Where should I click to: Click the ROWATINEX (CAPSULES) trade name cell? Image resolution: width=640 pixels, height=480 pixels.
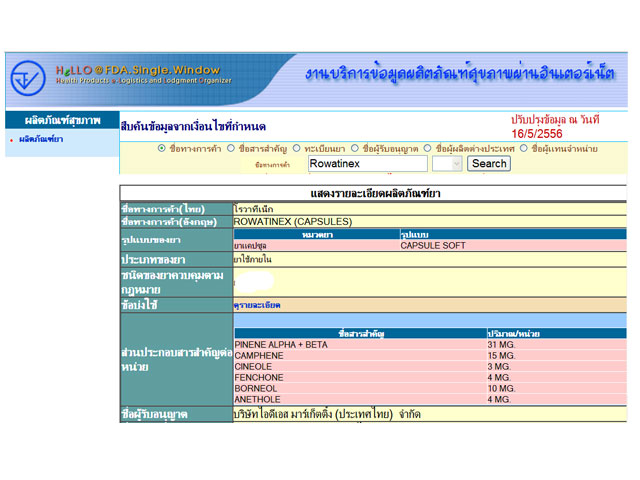coord(430,222)
